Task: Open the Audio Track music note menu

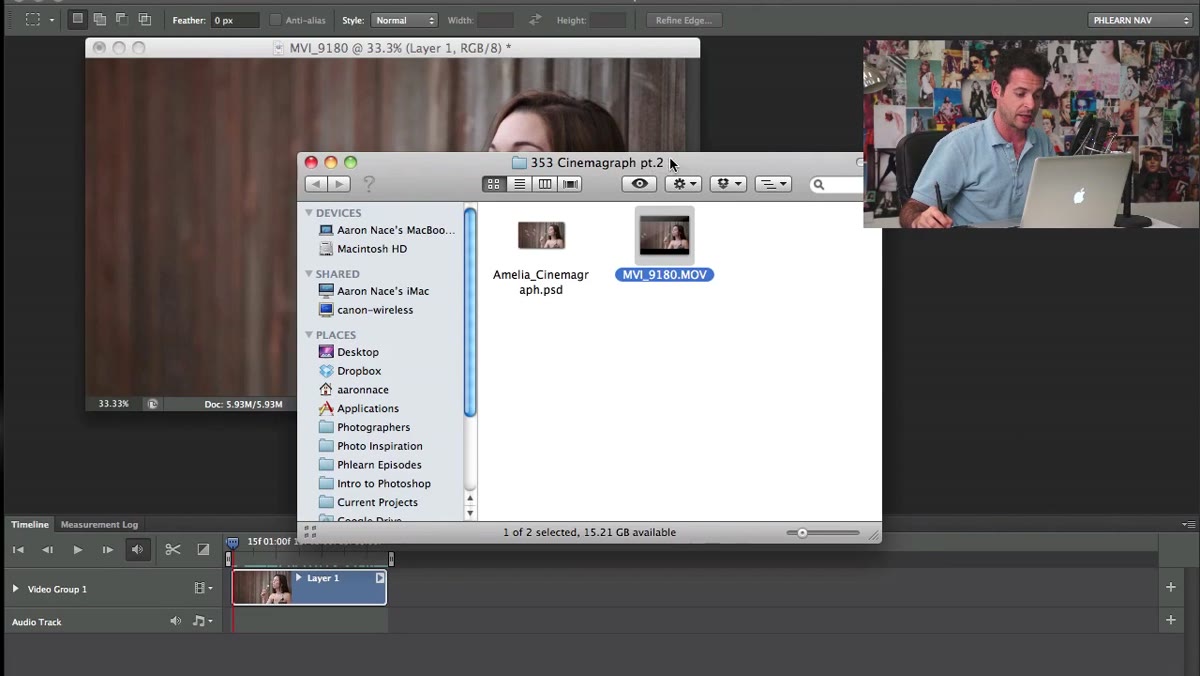Action: click(202, 621)
